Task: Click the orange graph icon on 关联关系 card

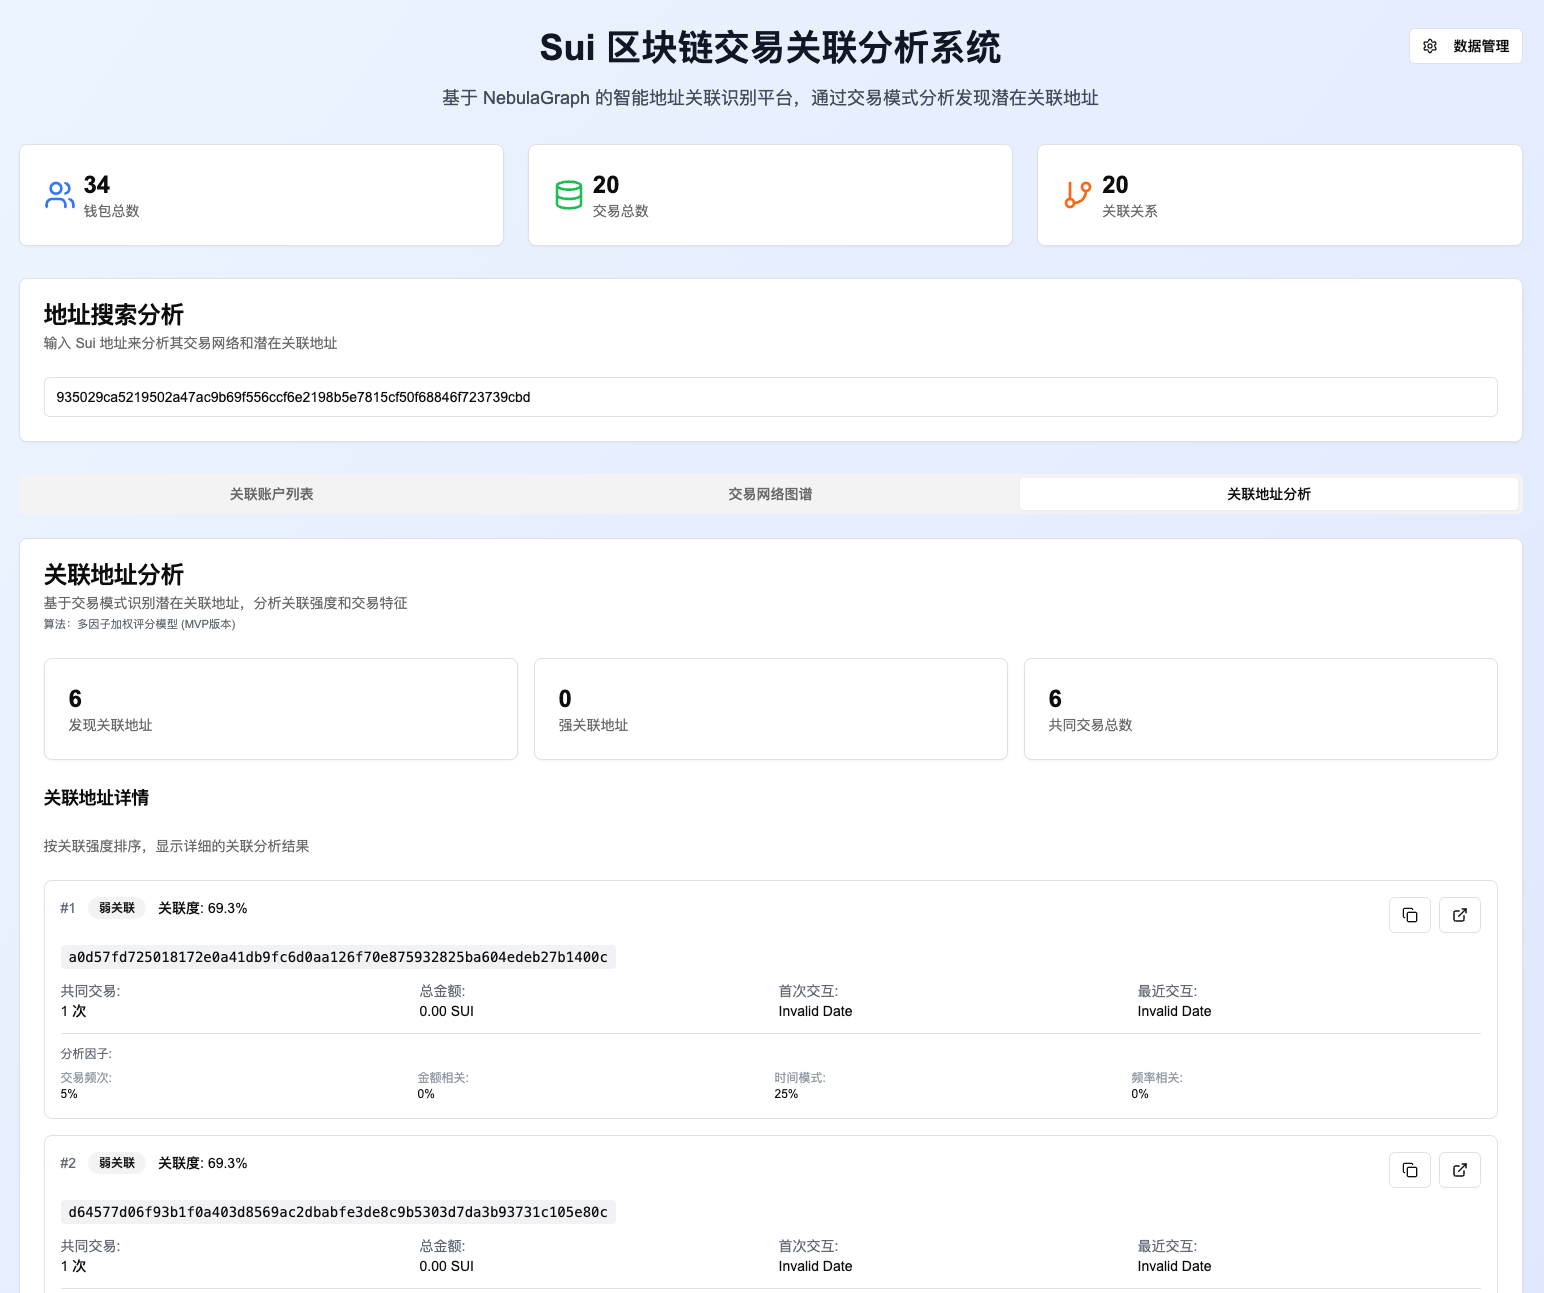Action: point(1076,194)
